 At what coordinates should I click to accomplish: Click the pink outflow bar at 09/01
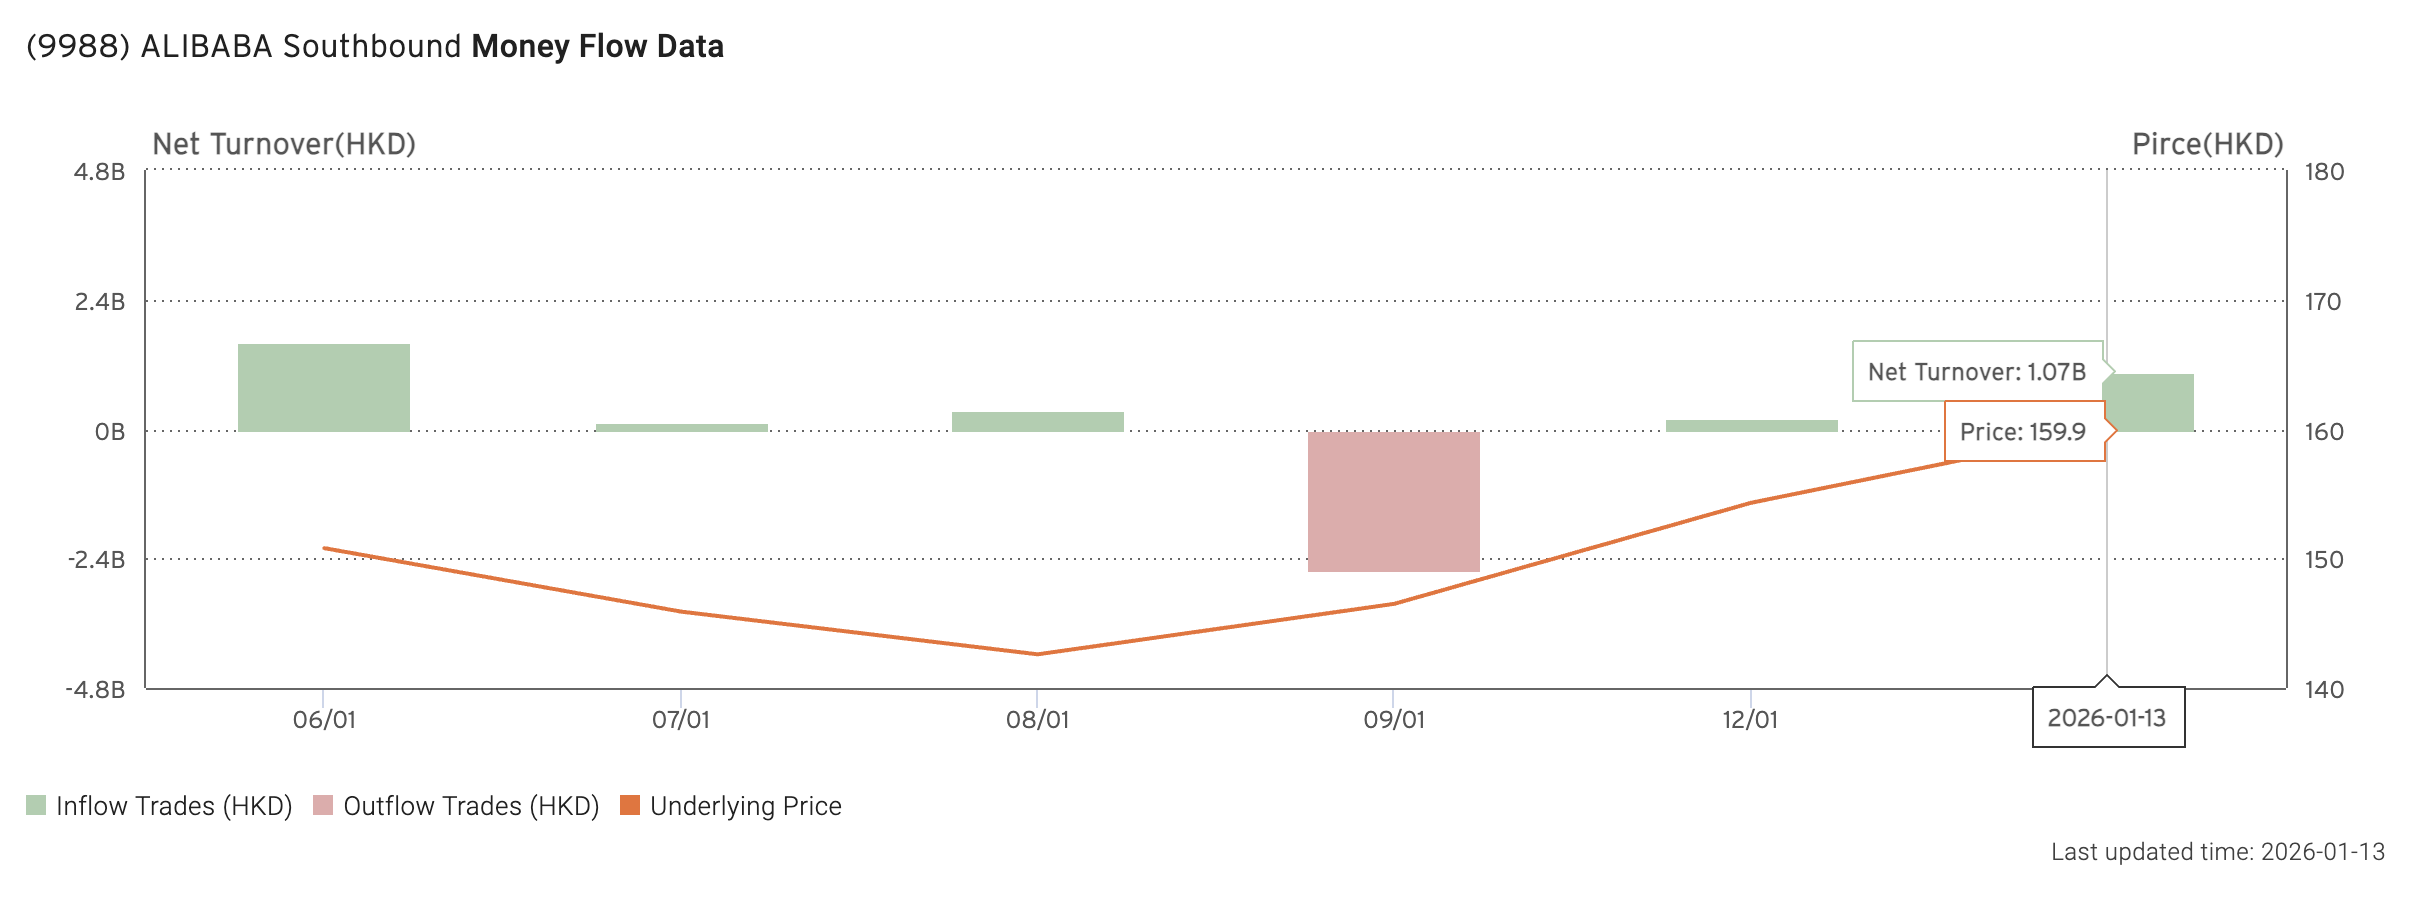click(x=1394, y=501)
